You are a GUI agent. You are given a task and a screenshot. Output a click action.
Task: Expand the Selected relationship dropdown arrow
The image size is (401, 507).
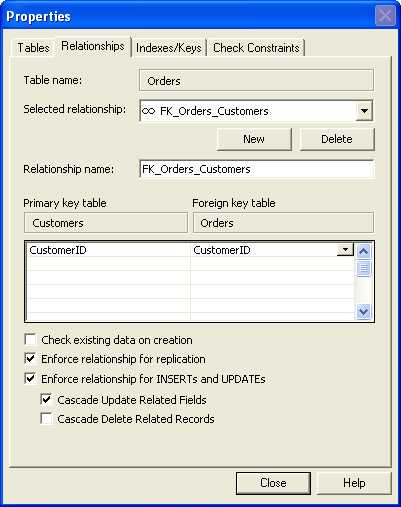(364, 111)
